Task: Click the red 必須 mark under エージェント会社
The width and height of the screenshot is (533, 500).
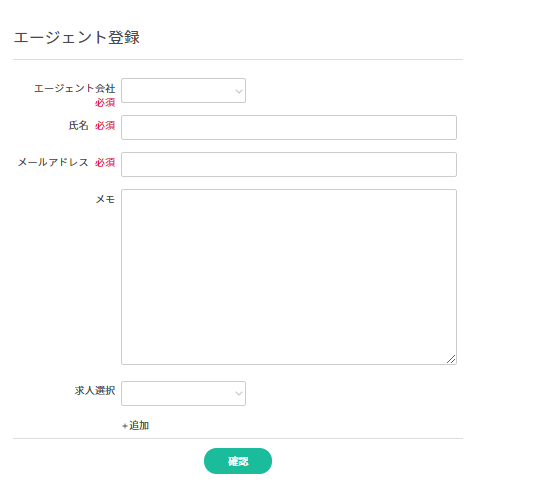Action: tap(105, 102)
